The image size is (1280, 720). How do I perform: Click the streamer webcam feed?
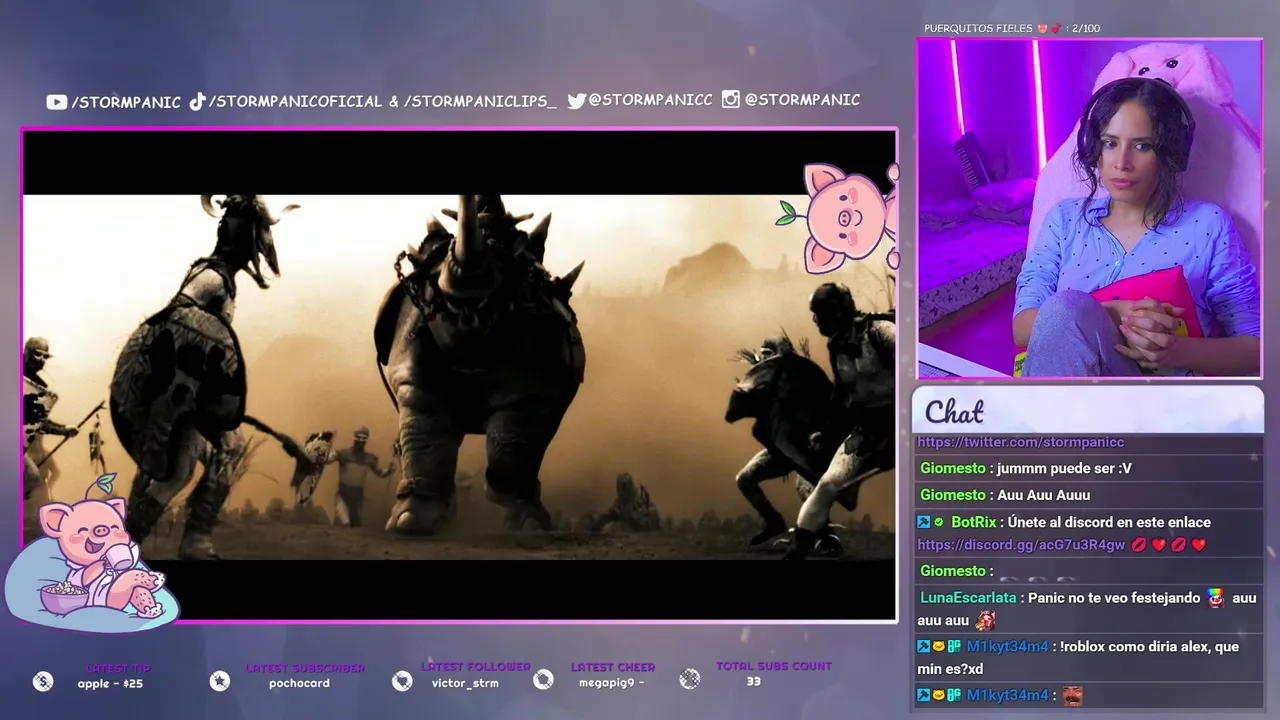[x=1089, y=209]
